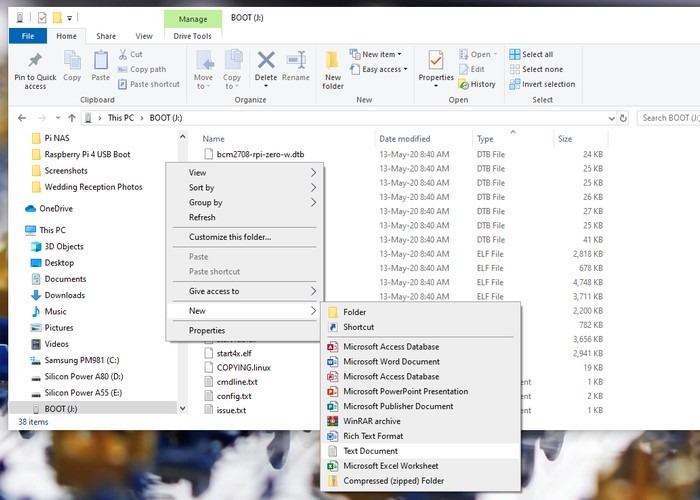Open the Easy access dropdown
This screenshot has height=500, width=700.
382,70
